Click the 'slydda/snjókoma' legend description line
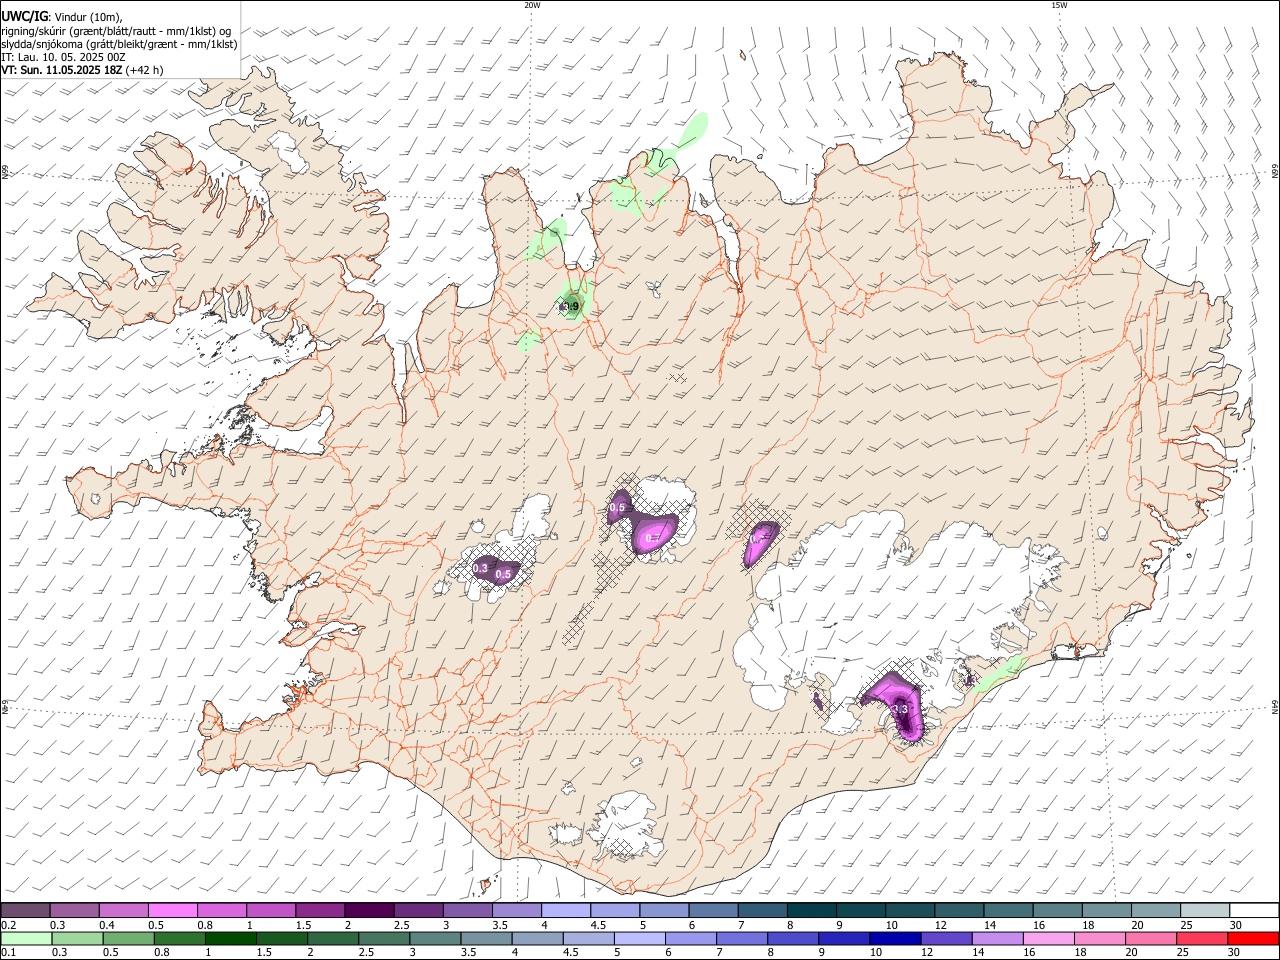 coord(120,44)
